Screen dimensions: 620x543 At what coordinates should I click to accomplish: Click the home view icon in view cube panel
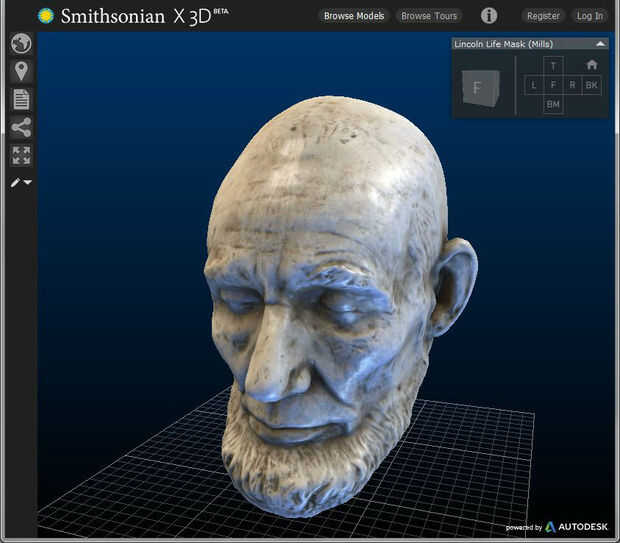(592, 64)
